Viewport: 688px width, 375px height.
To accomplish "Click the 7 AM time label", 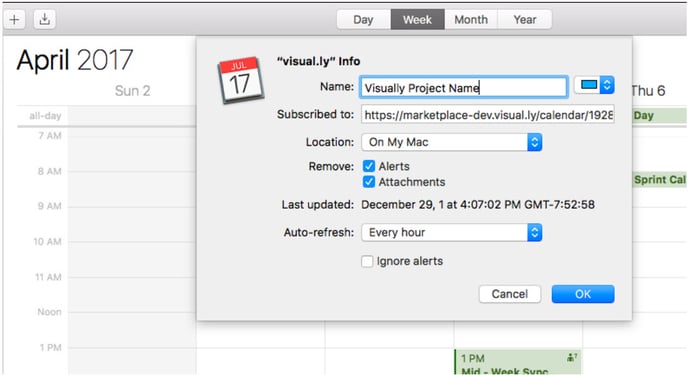I will tap(50, 136).
